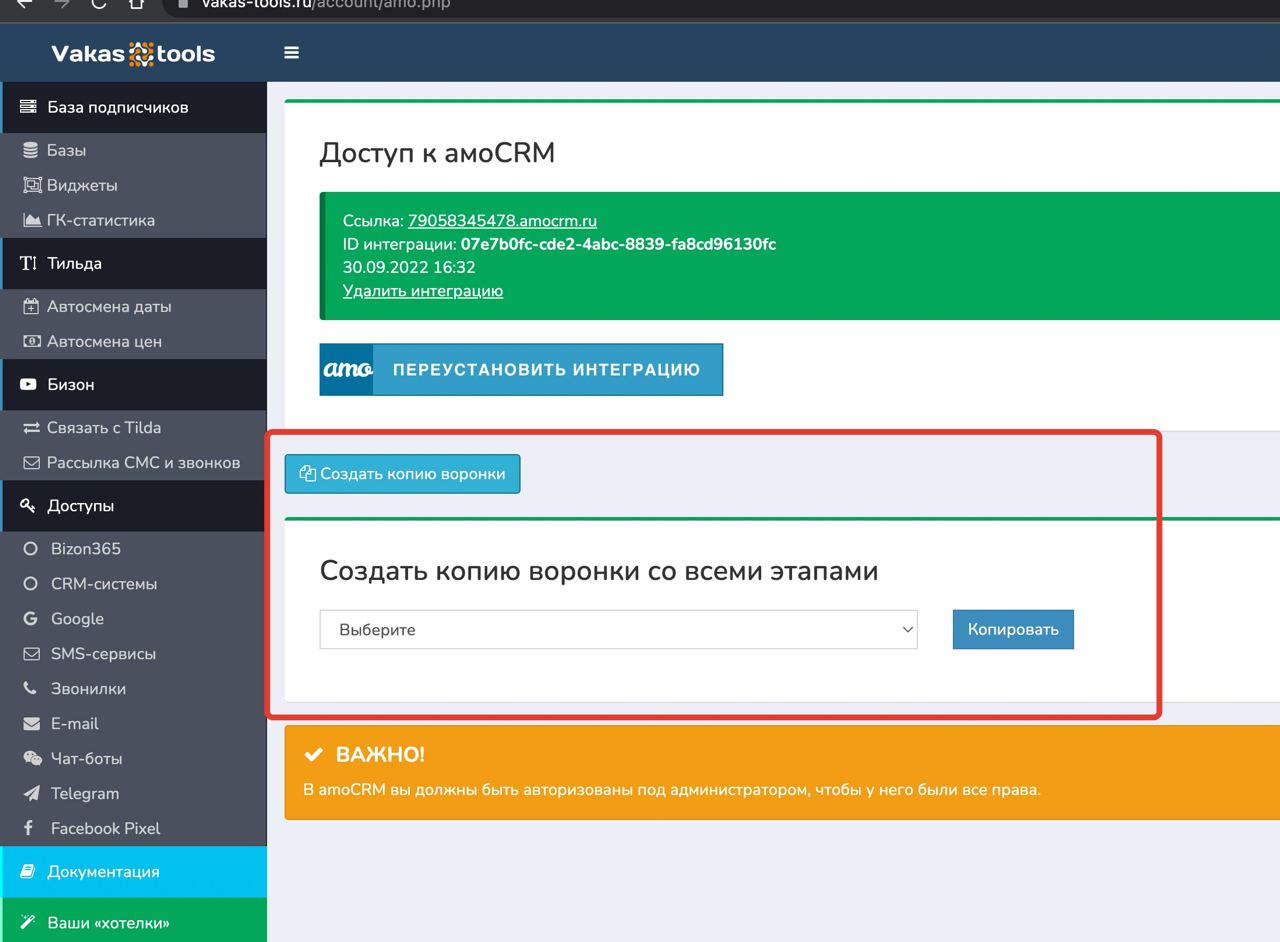
Task: Open Виджеты sidebar item
Action: [x=81, y=185]
